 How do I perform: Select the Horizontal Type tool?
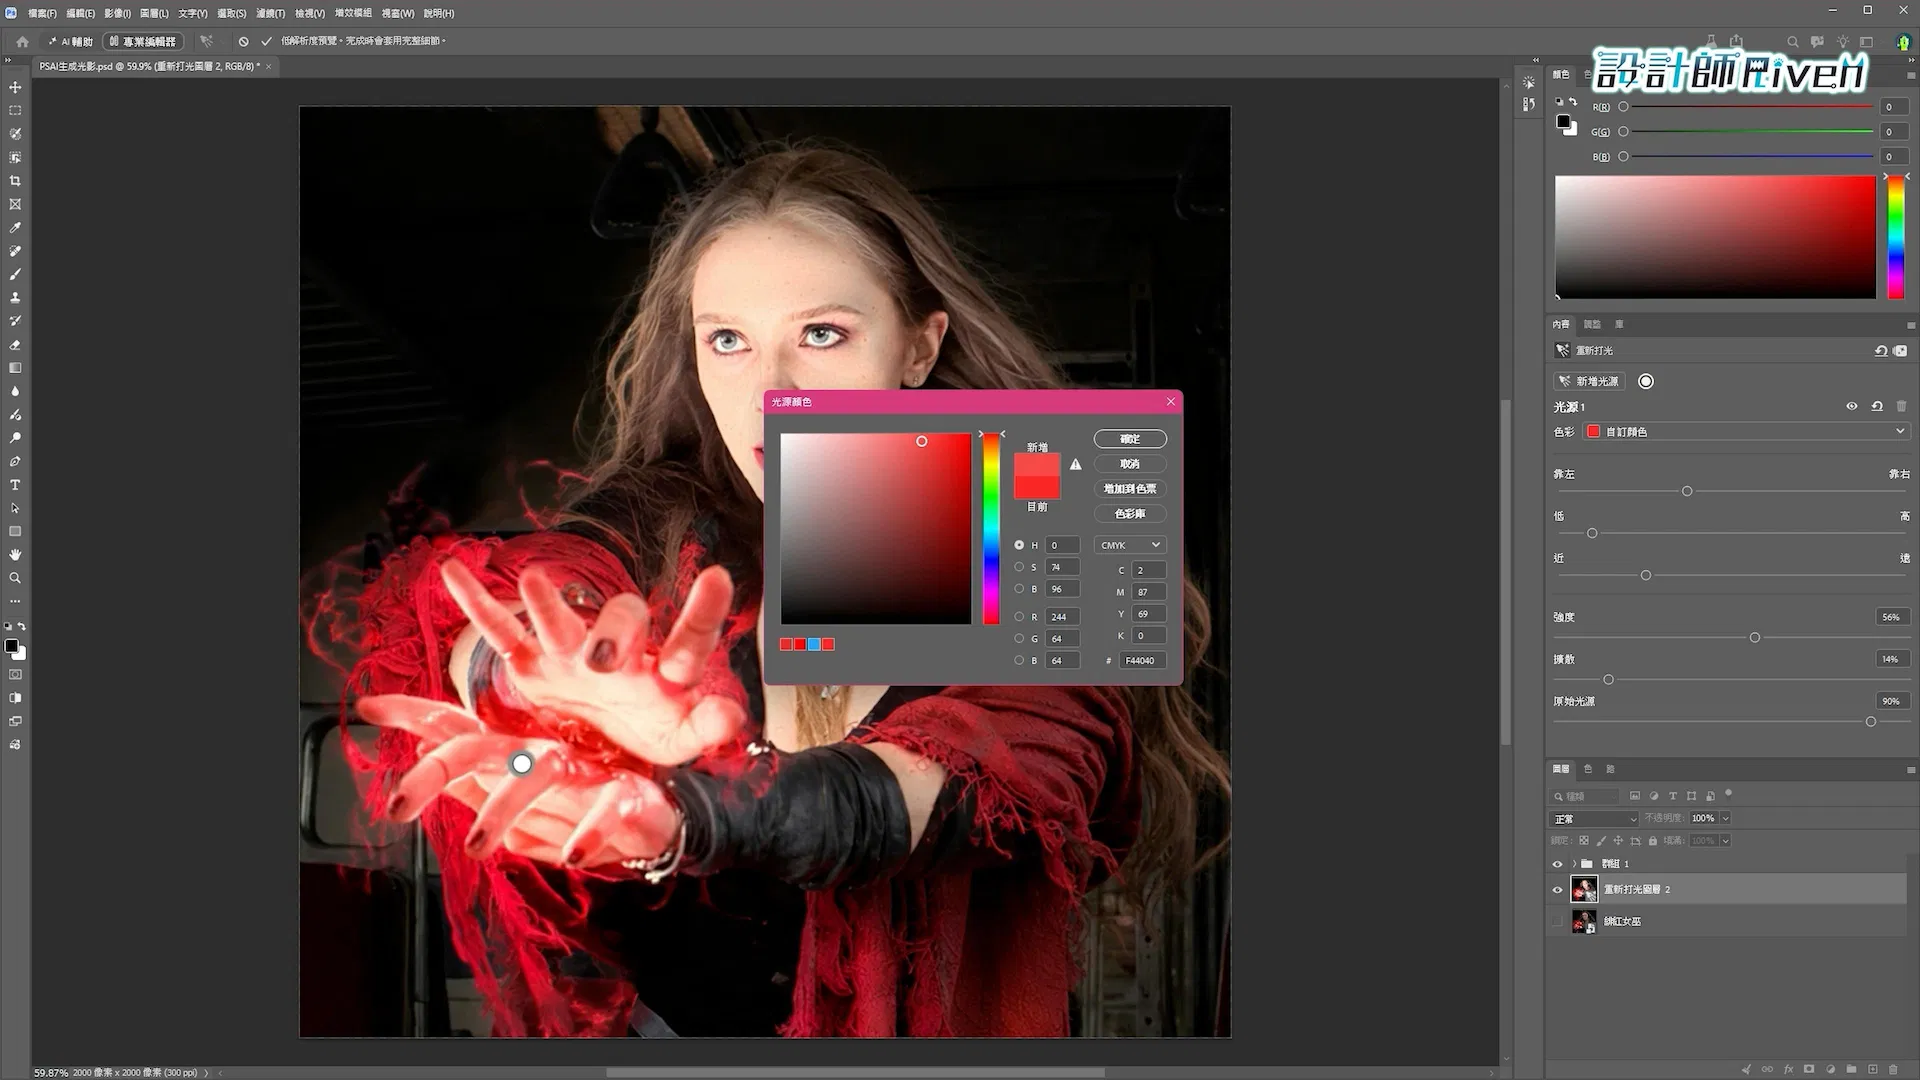click(15, 485)
